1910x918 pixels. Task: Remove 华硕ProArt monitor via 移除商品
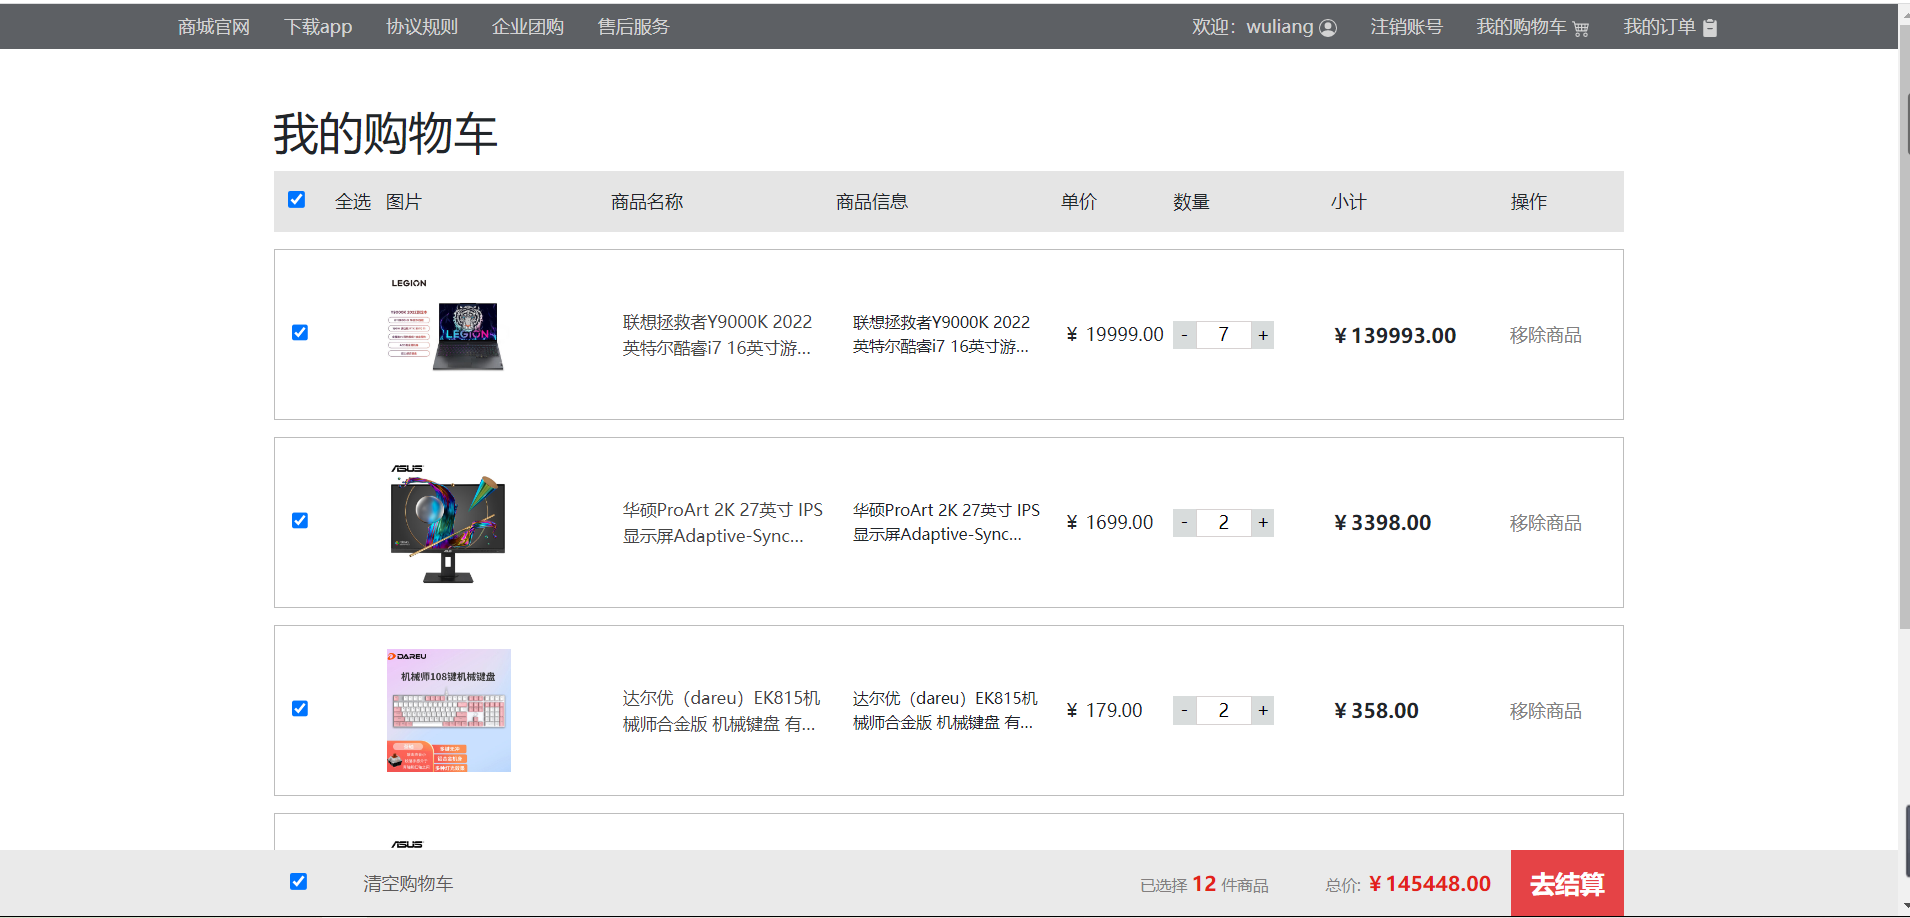[1546, 523]
